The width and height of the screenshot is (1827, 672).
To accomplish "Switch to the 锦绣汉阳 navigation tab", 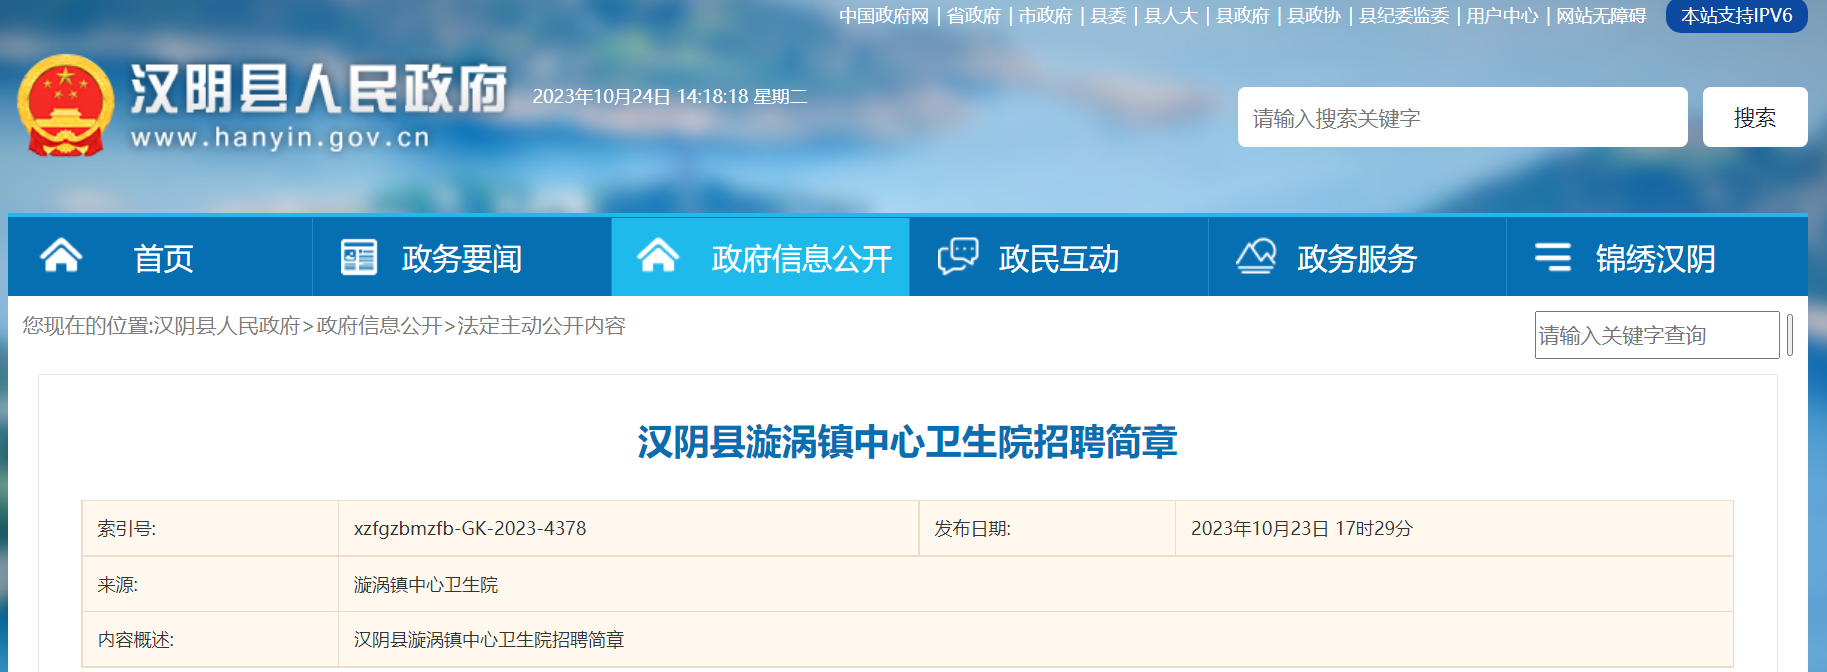I will click(x=1656, y=257).
